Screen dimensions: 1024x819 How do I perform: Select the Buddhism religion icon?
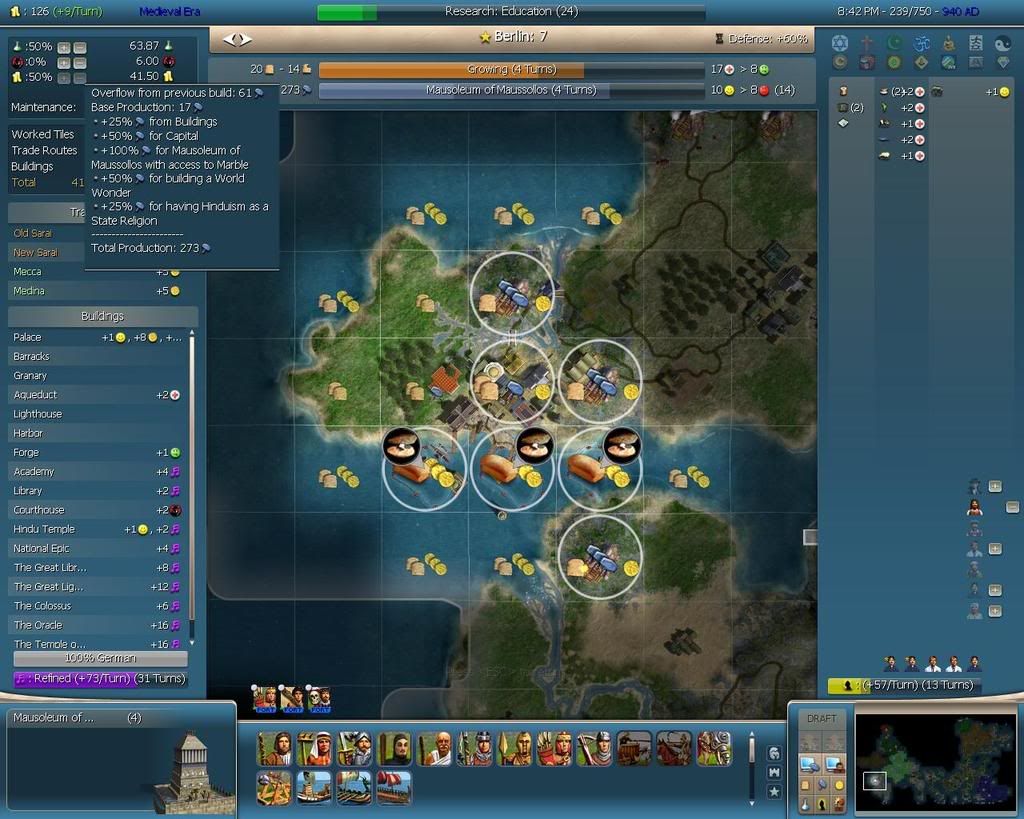coord(948,43)
